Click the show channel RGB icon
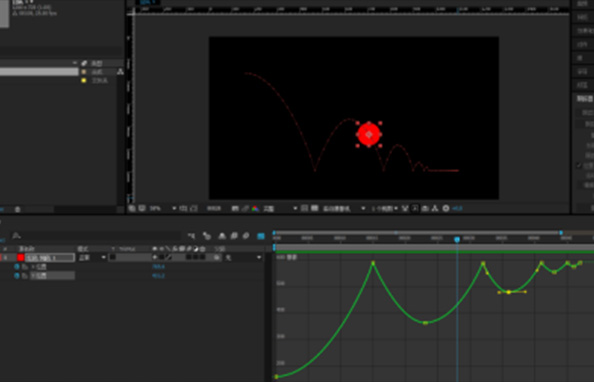Viewport: 594px width, 382px height. pyautogui.click(x=255, y=208)
